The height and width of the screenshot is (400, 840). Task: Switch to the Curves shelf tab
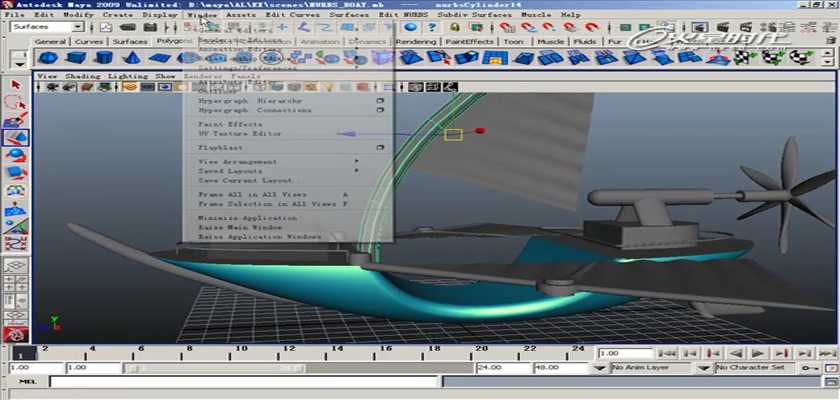coord(88,41)
